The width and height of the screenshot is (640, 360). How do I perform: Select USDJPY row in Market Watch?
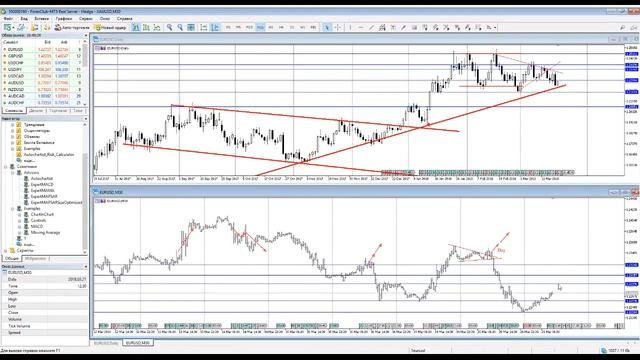(x=42, y=69)
